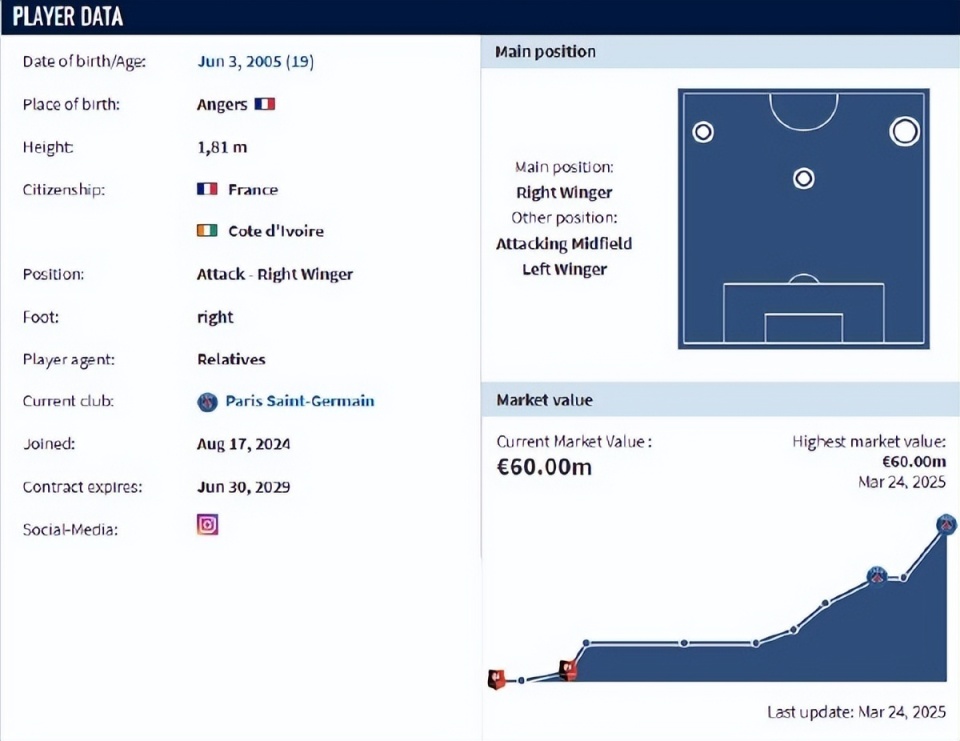
Task: Select the first club crest at chart start
Action: click(x=495, y=679)
